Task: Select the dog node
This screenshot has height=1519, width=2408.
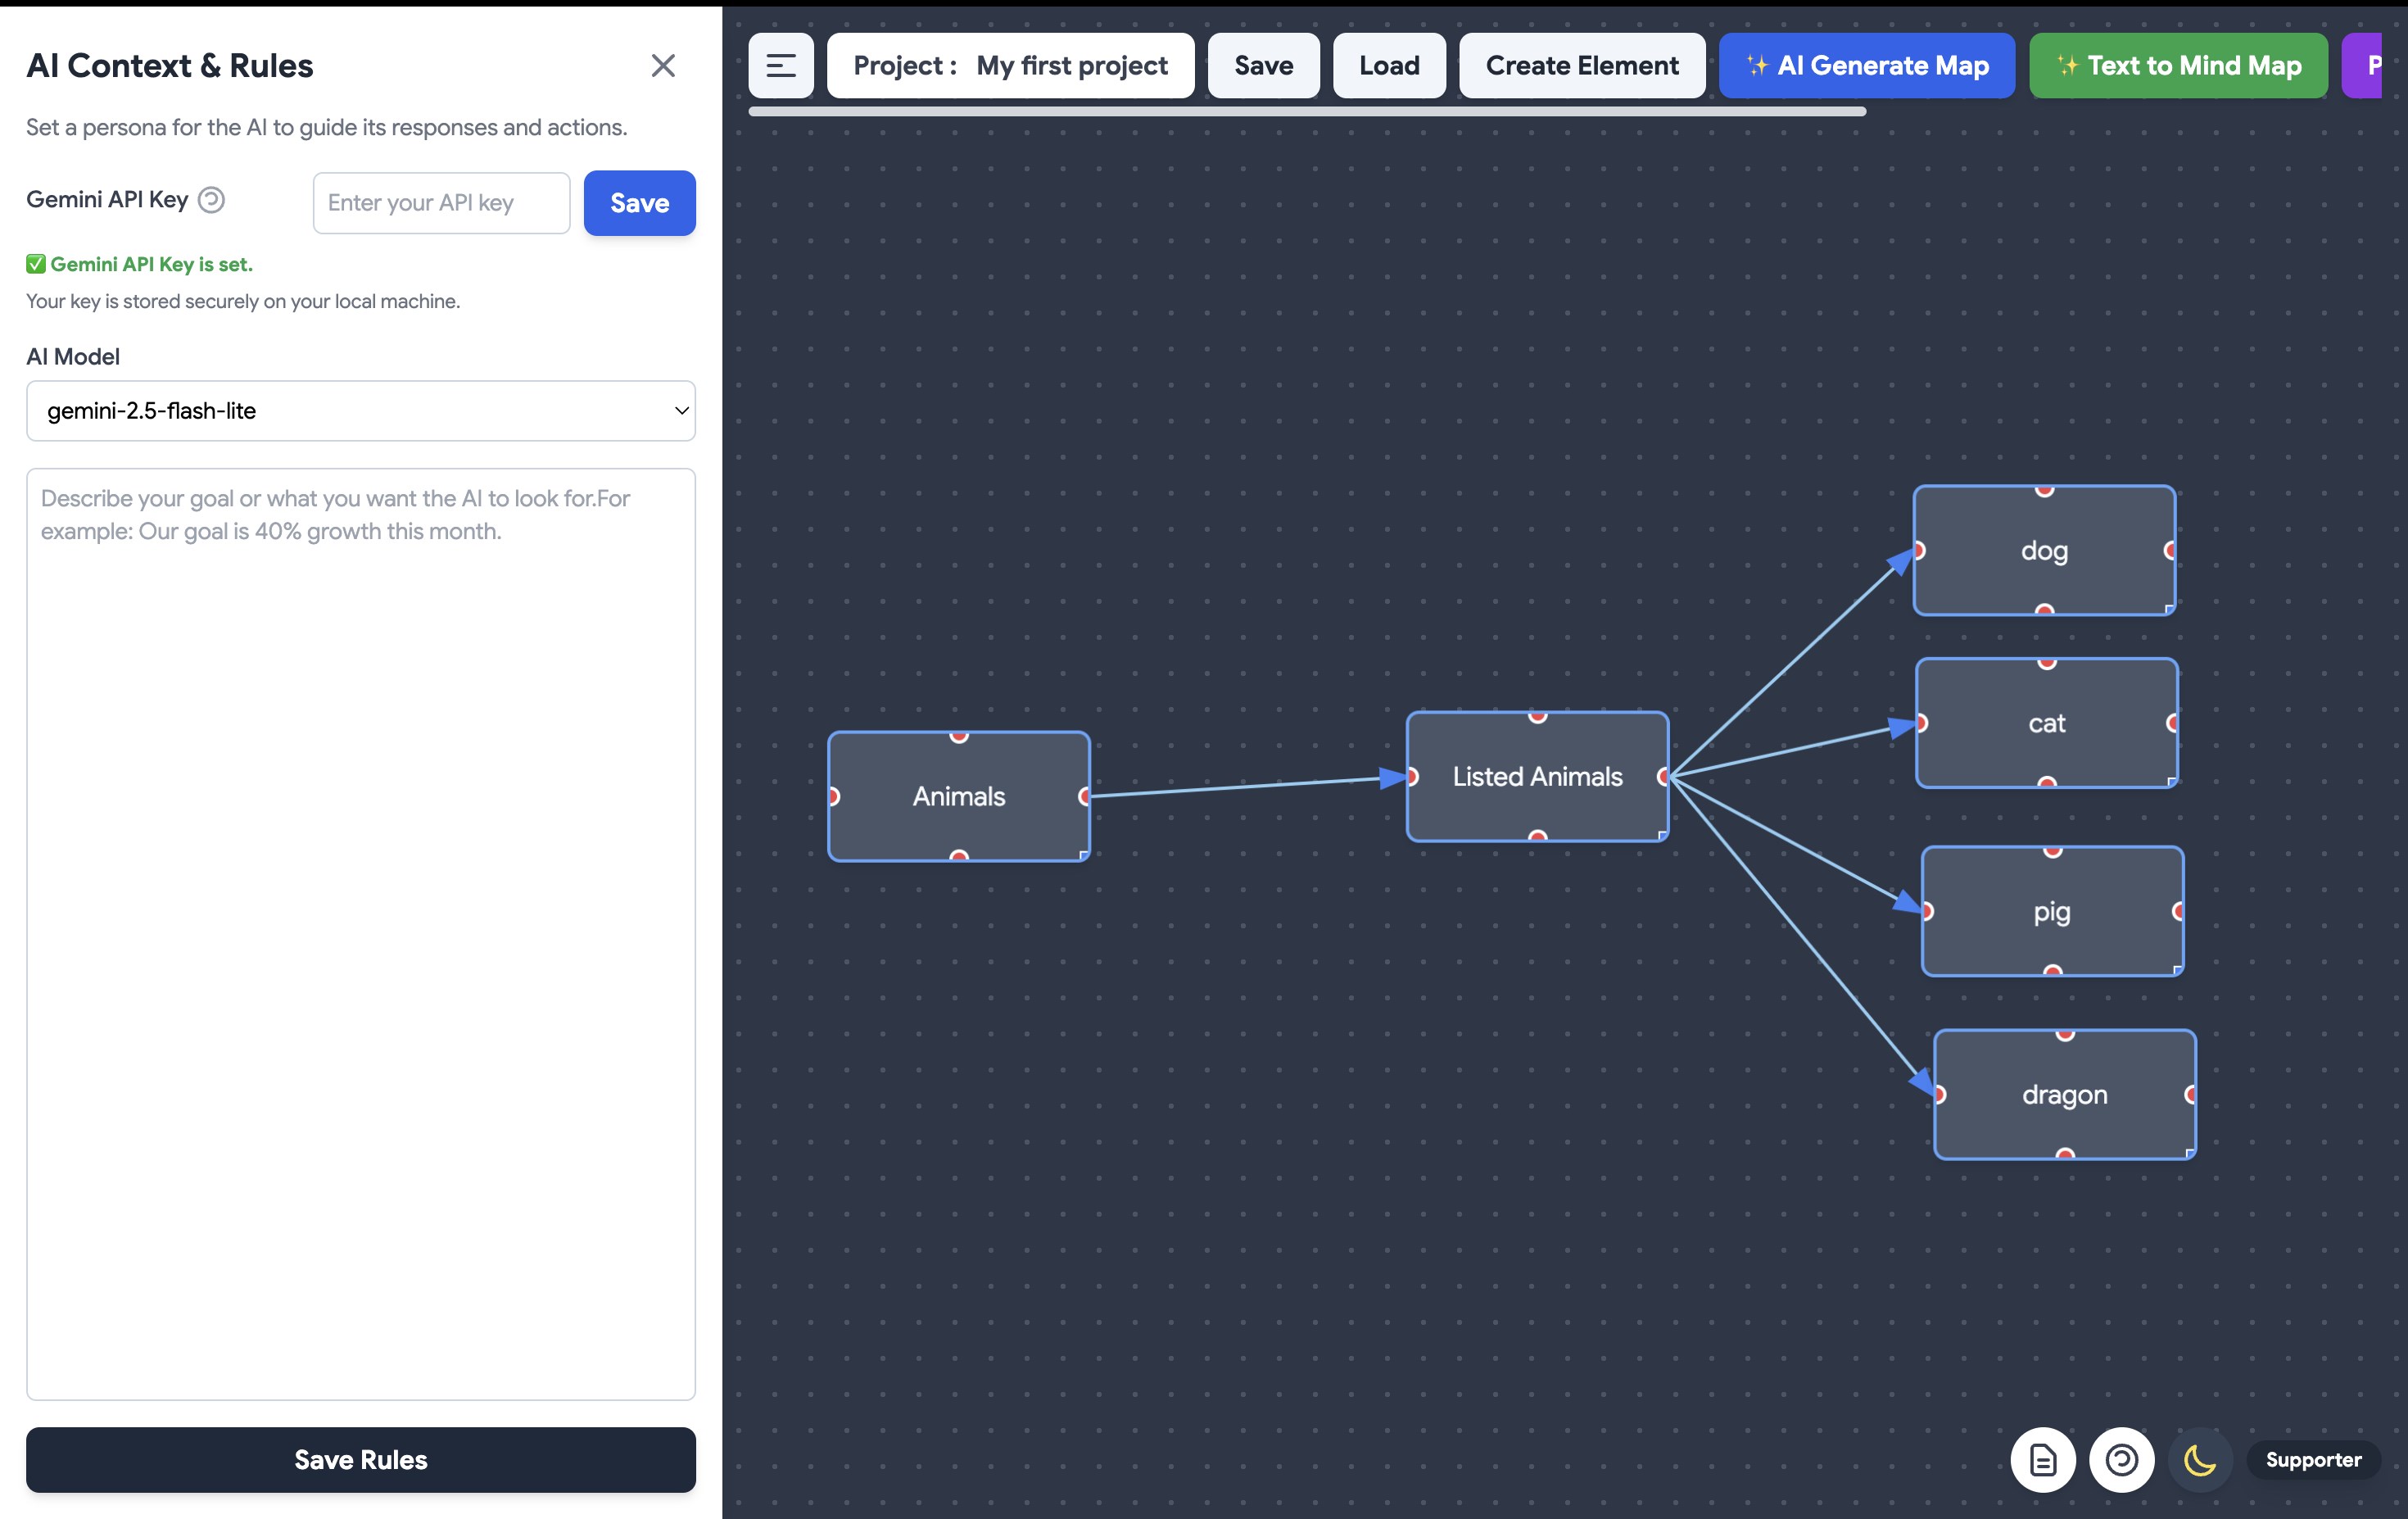Action: [x=2044, y=550]
